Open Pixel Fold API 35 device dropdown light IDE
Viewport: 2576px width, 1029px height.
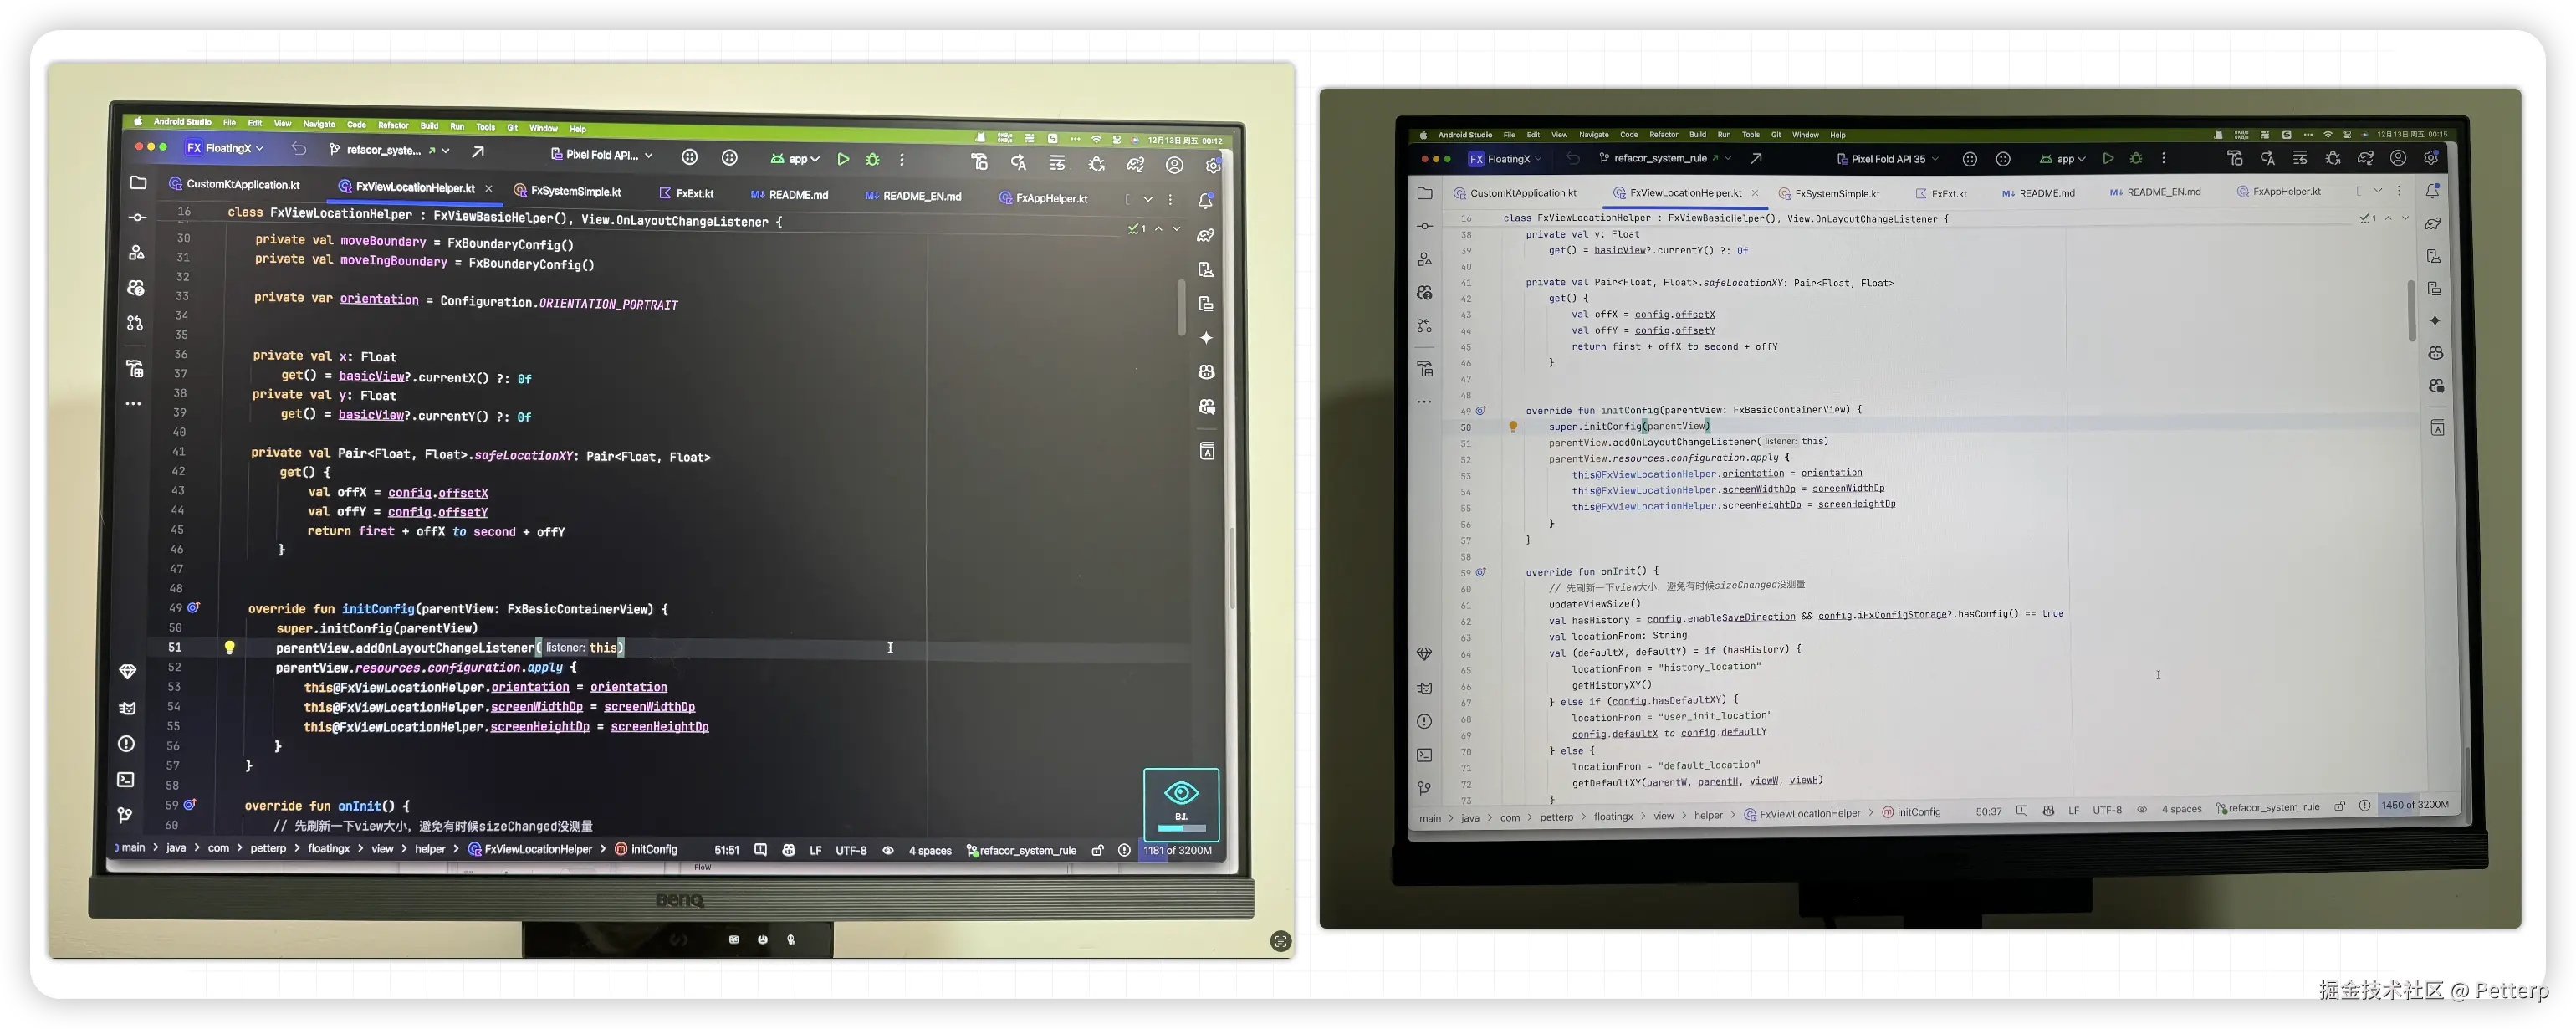coord(1889,159)
